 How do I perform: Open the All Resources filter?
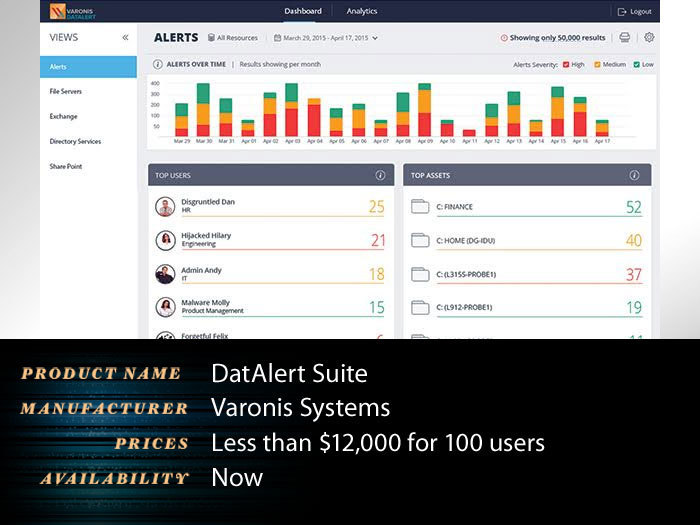point(233,38)
